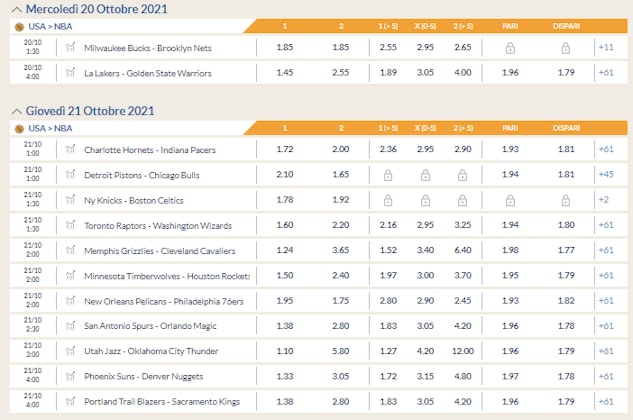Click locked PARI odds for Bucks - Nets
This screenshot has height=420, width=633.
[x=510, y=48]
